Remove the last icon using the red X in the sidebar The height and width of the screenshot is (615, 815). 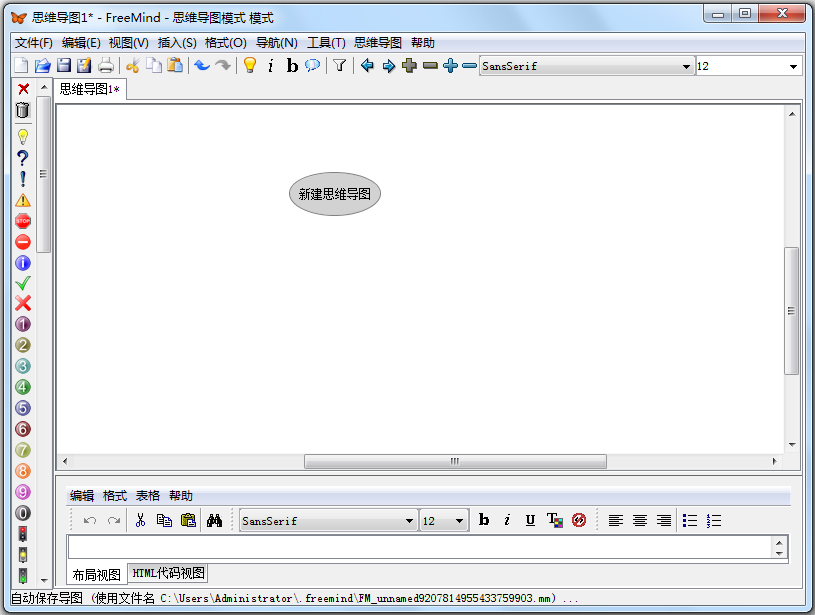point(23,89)
